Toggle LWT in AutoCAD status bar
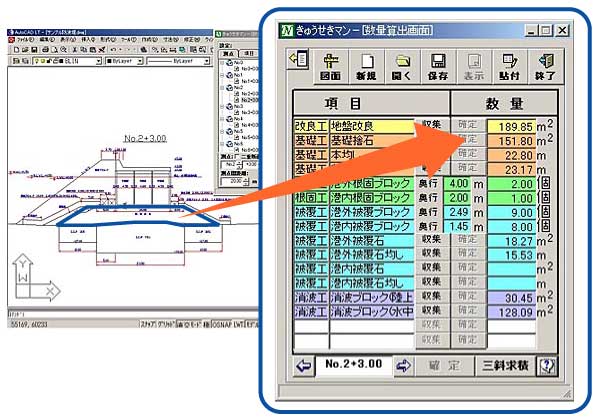Viewport: 595px width, 420px height. point(238,325)
